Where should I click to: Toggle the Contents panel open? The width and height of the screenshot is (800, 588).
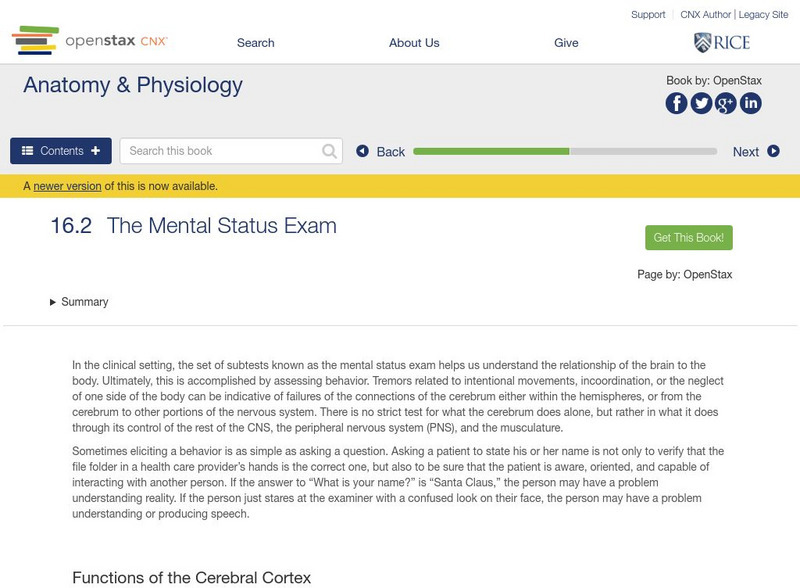point(61,151)
